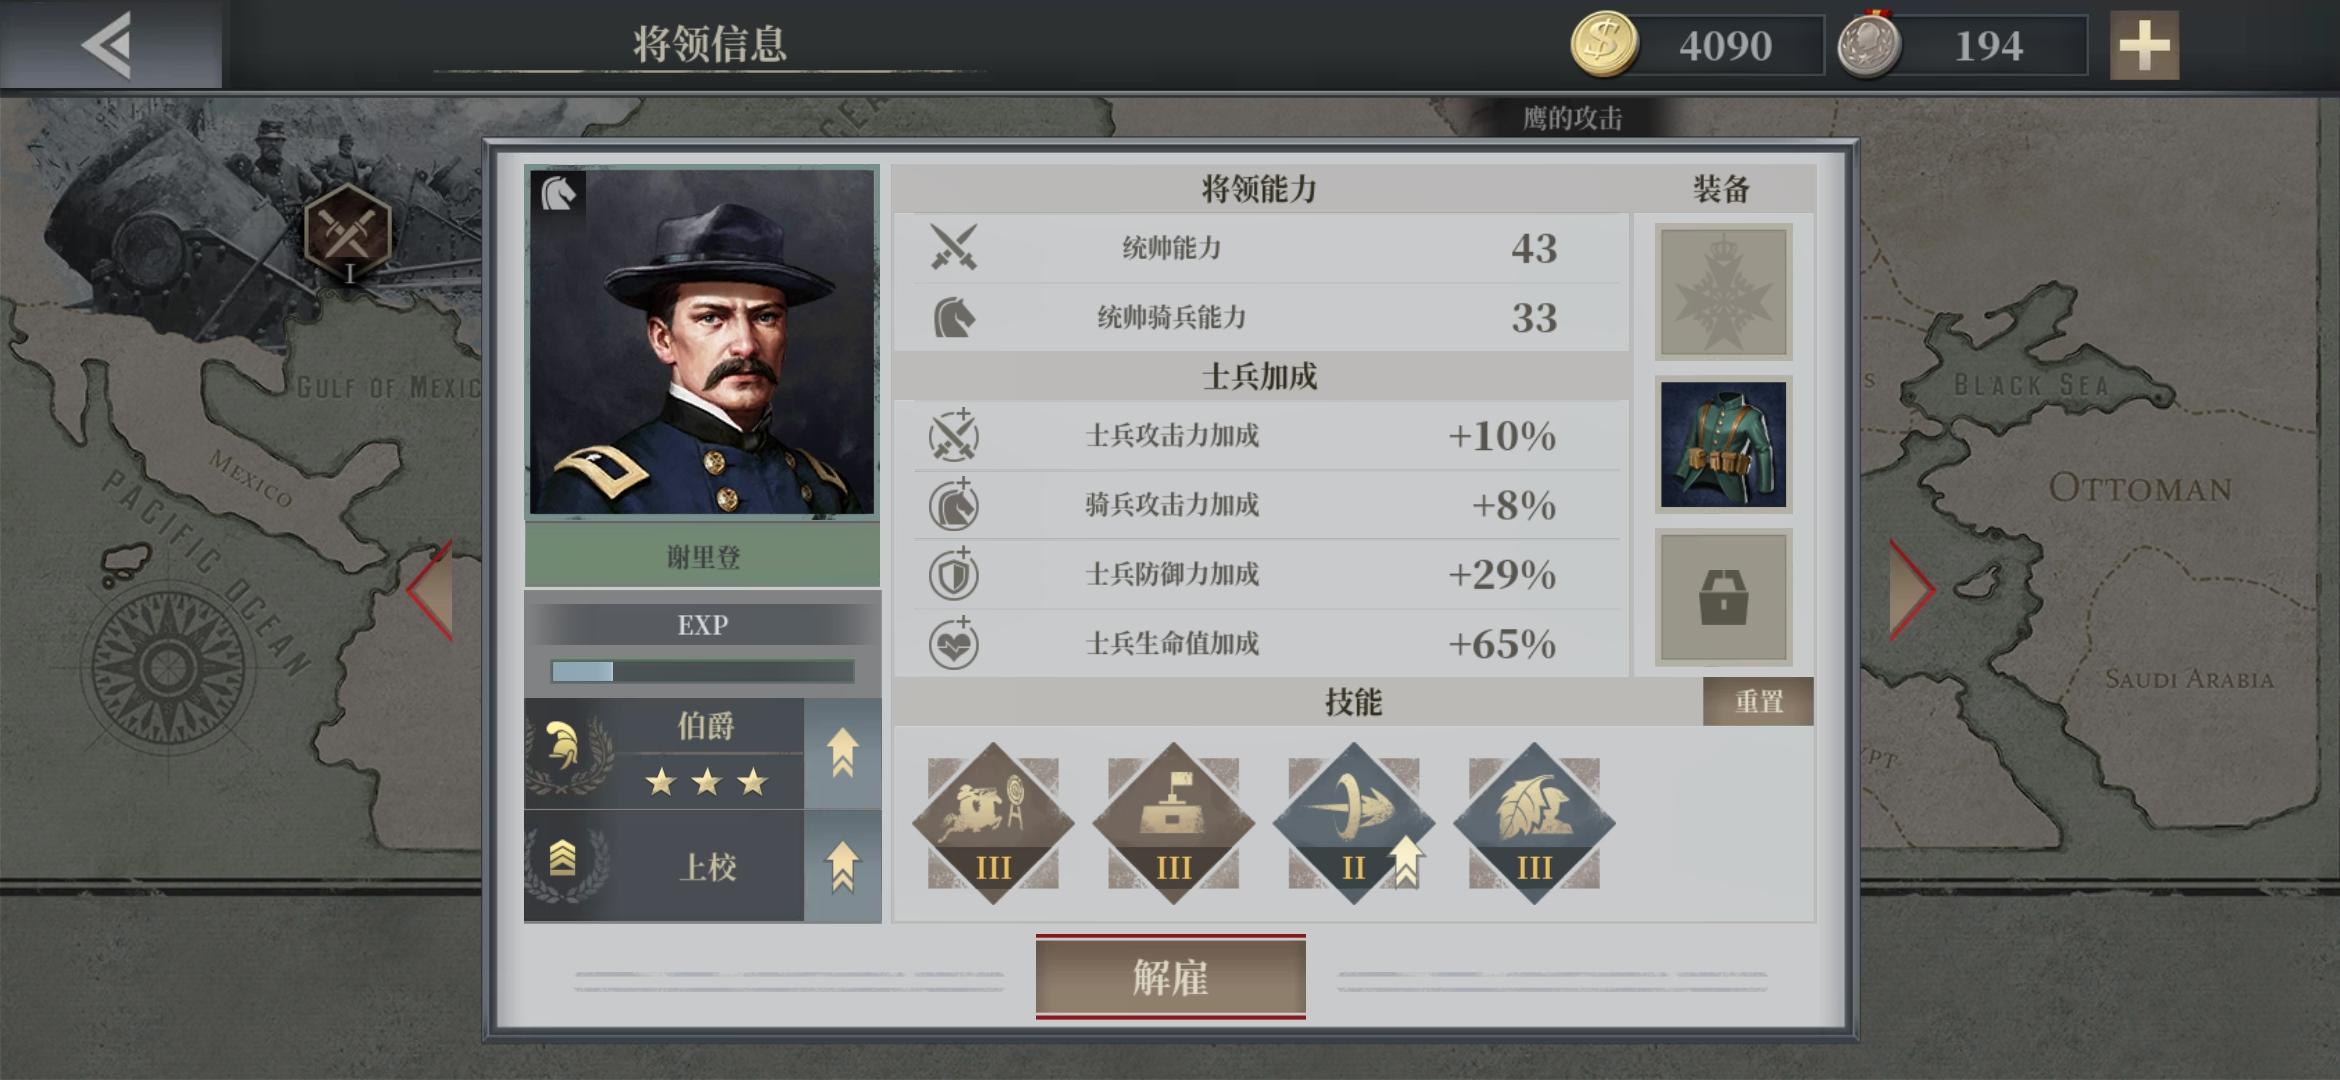Image resolution: width=2340 pixels, height=1080 pixels.
Task: Tap the crossed swords battle marker on map
Action: 347,232
